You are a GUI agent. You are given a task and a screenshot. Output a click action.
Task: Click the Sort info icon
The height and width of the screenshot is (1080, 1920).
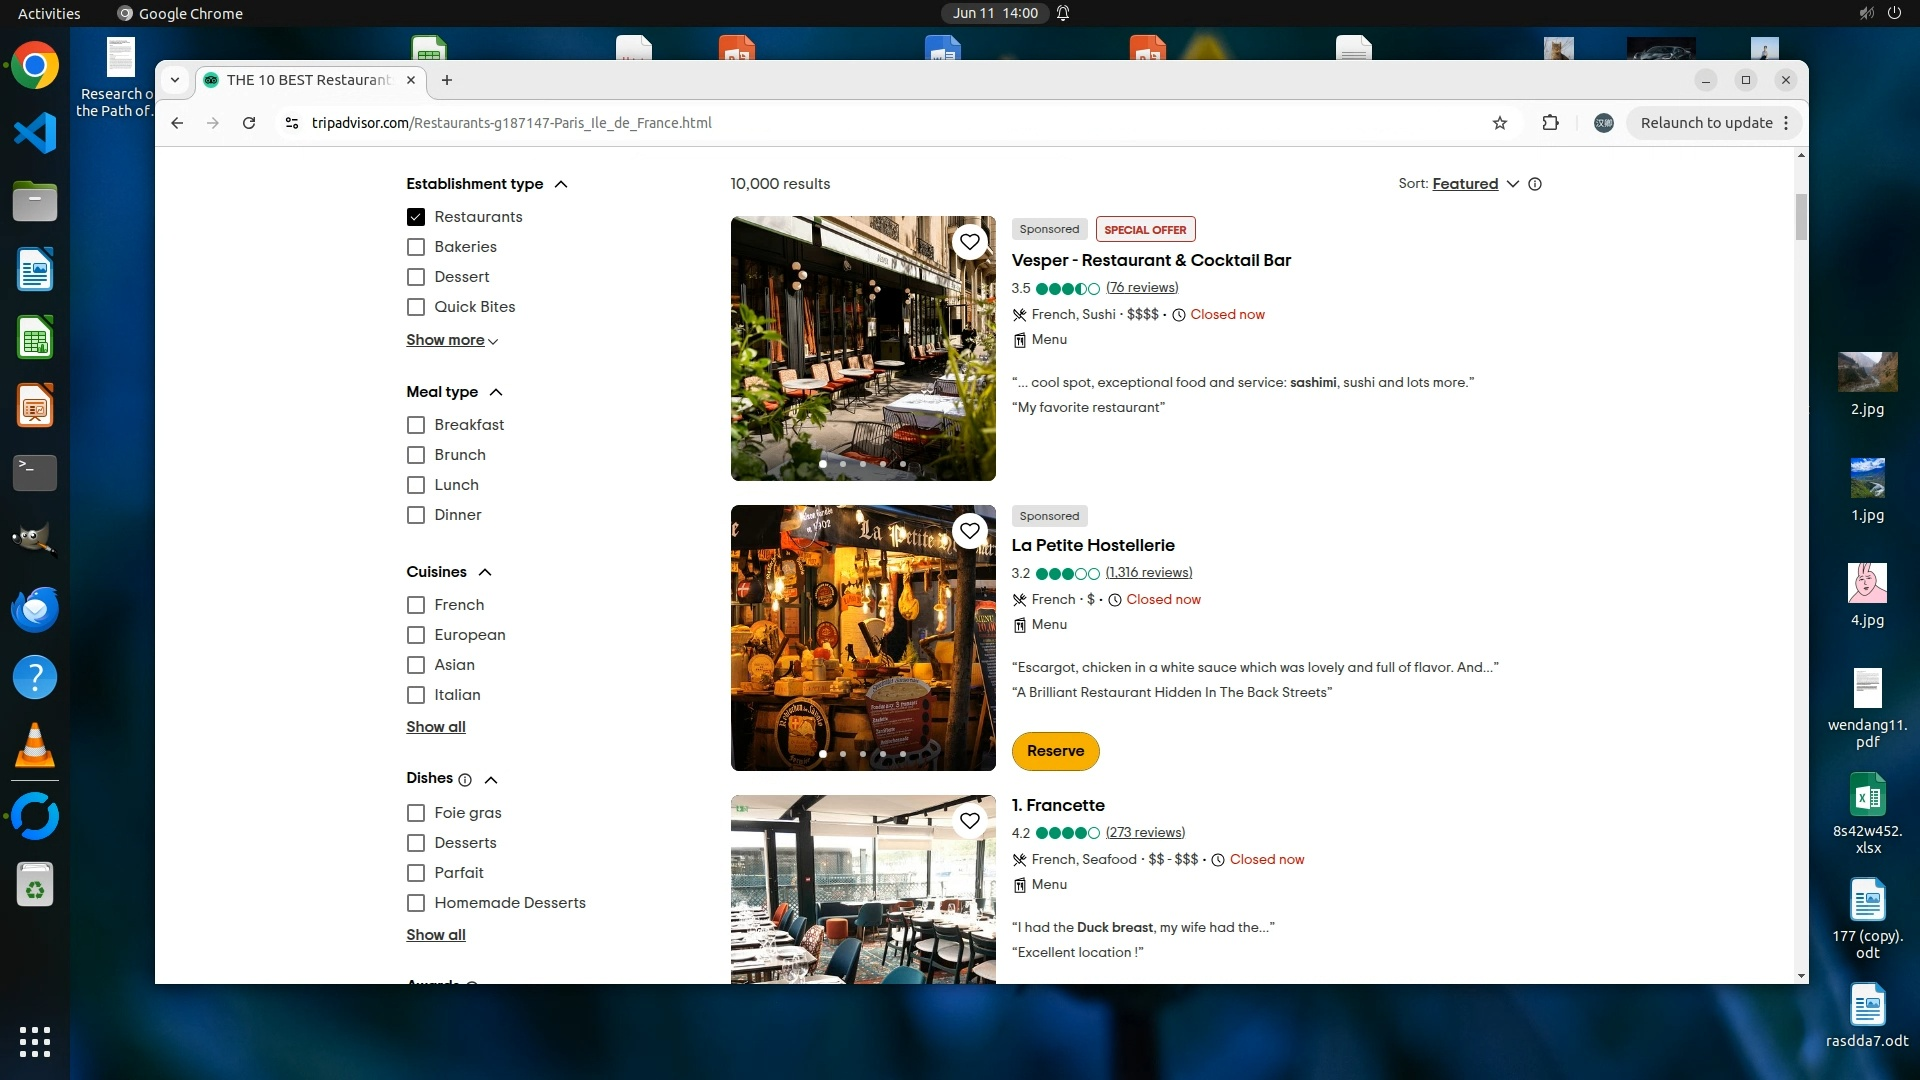point(1535,184)
